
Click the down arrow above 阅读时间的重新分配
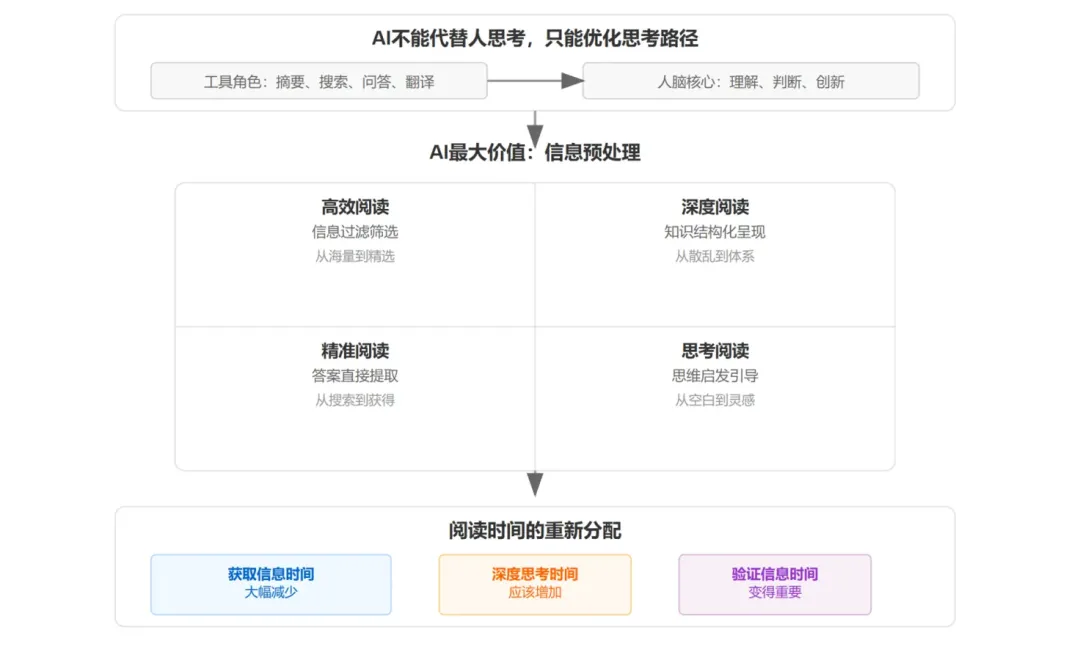click(535, 484)
